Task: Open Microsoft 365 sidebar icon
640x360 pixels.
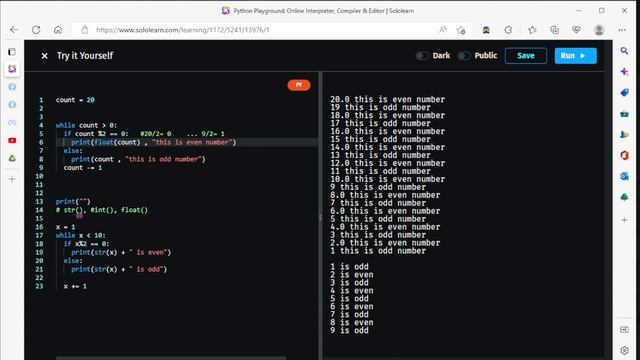Action: tap(624, 156)
